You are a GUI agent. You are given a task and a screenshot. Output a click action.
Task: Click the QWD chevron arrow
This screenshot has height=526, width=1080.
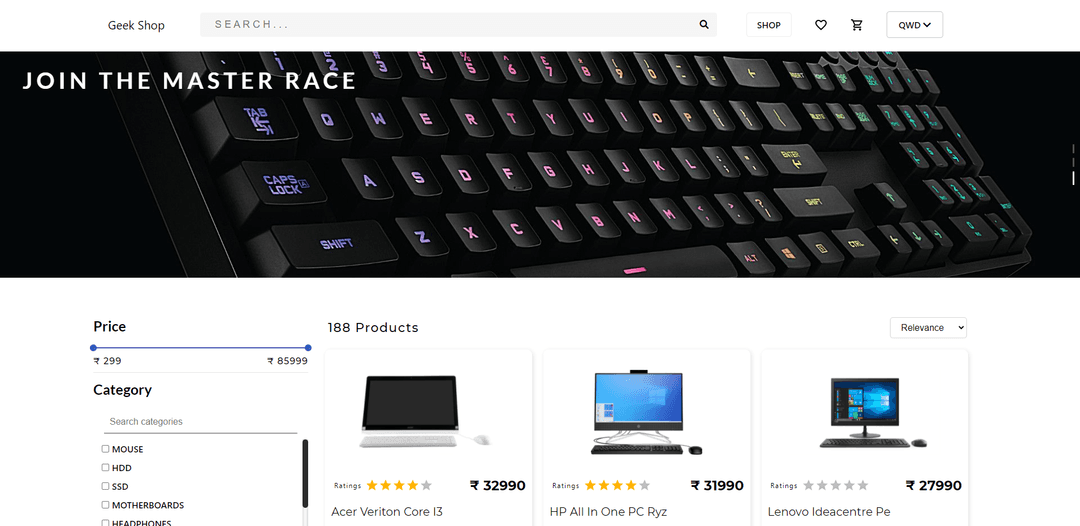[x=927, y=25]
